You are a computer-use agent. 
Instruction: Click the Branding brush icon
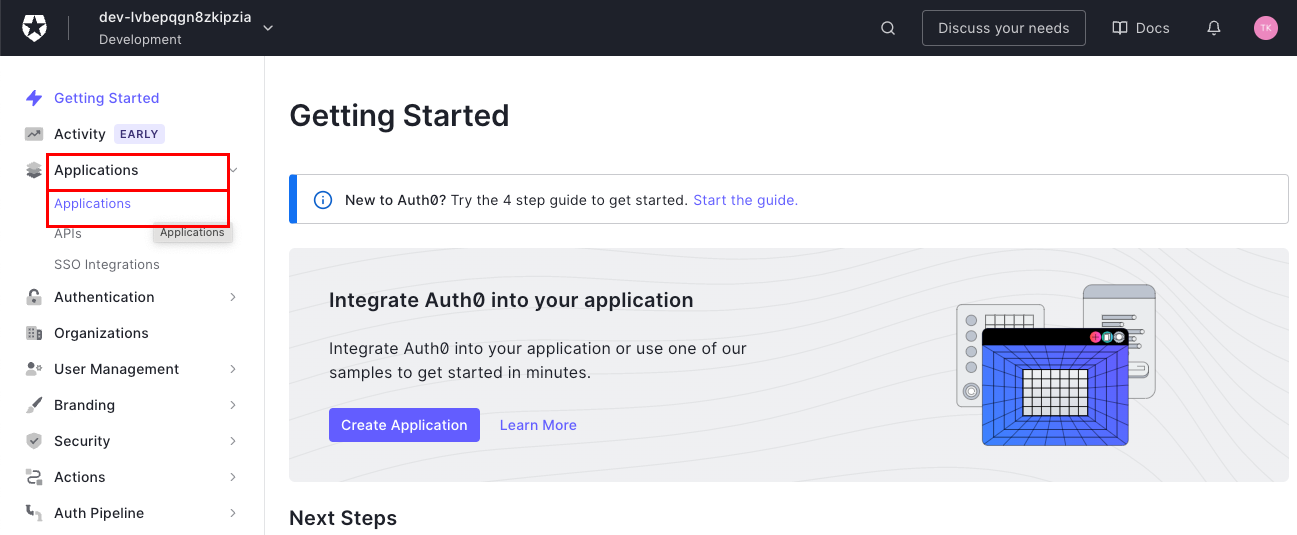click(34, 405)
